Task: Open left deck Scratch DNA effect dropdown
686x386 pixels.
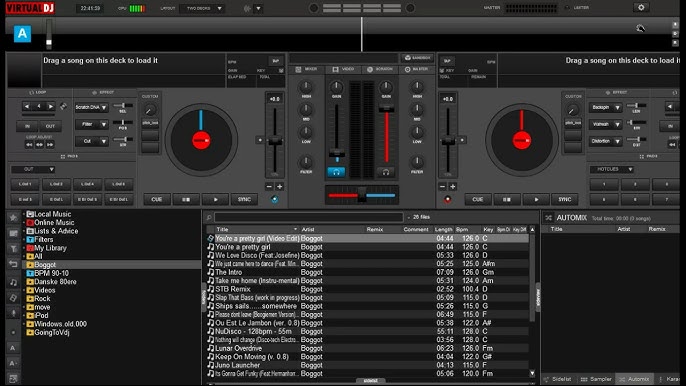Action: 91,107
